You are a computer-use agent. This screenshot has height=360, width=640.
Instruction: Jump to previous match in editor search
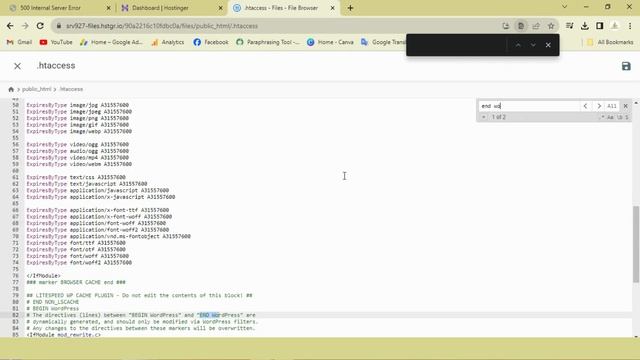585,106
